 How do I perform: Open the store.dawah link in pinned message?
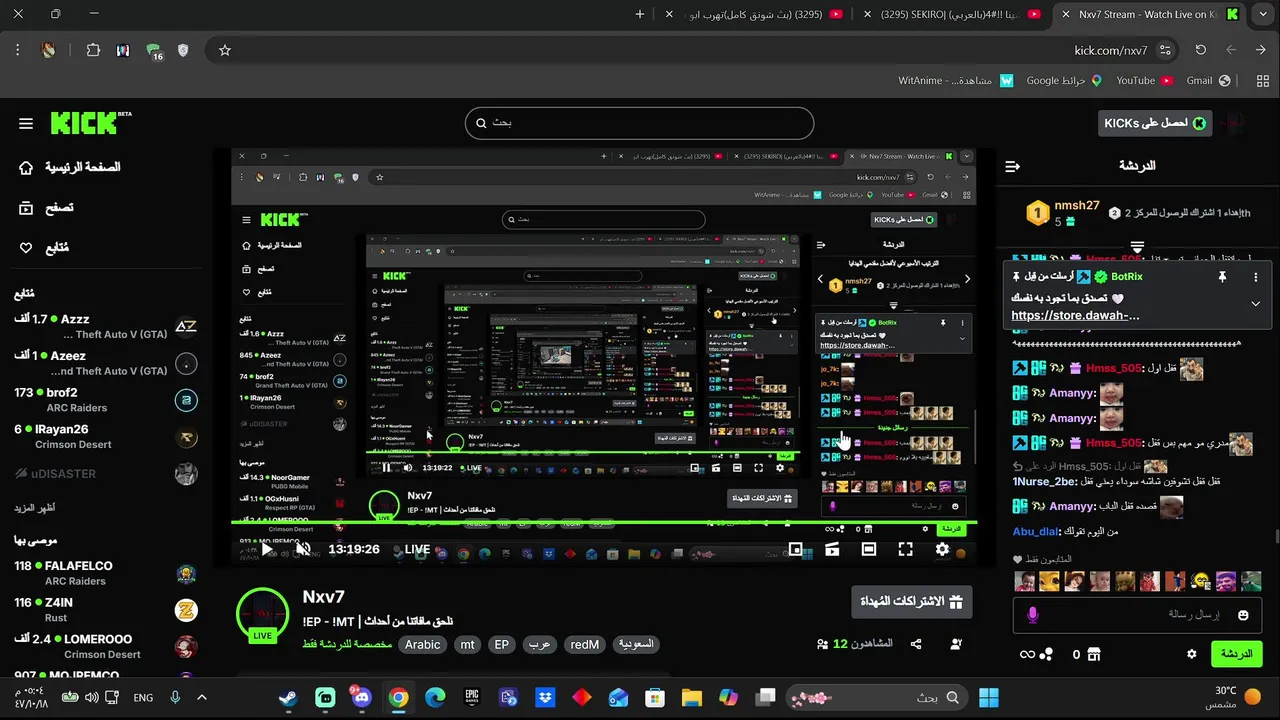tap(1075, 315)
